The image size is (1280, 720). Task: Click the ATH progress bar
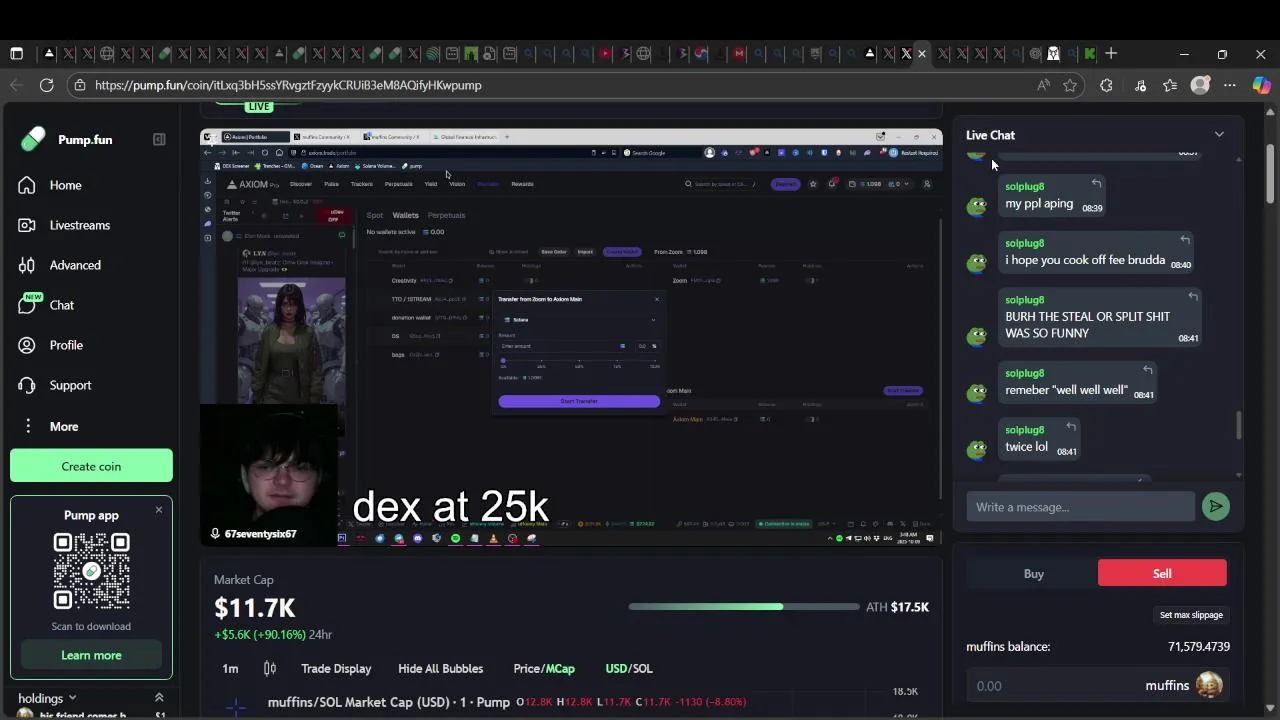coord(743,607)
